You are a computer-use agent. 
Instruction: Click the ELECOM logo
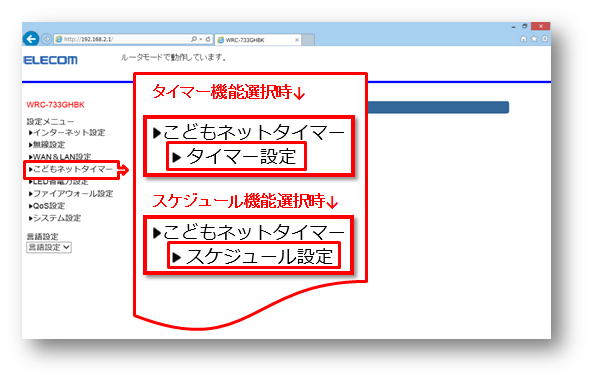pos(50,60)
